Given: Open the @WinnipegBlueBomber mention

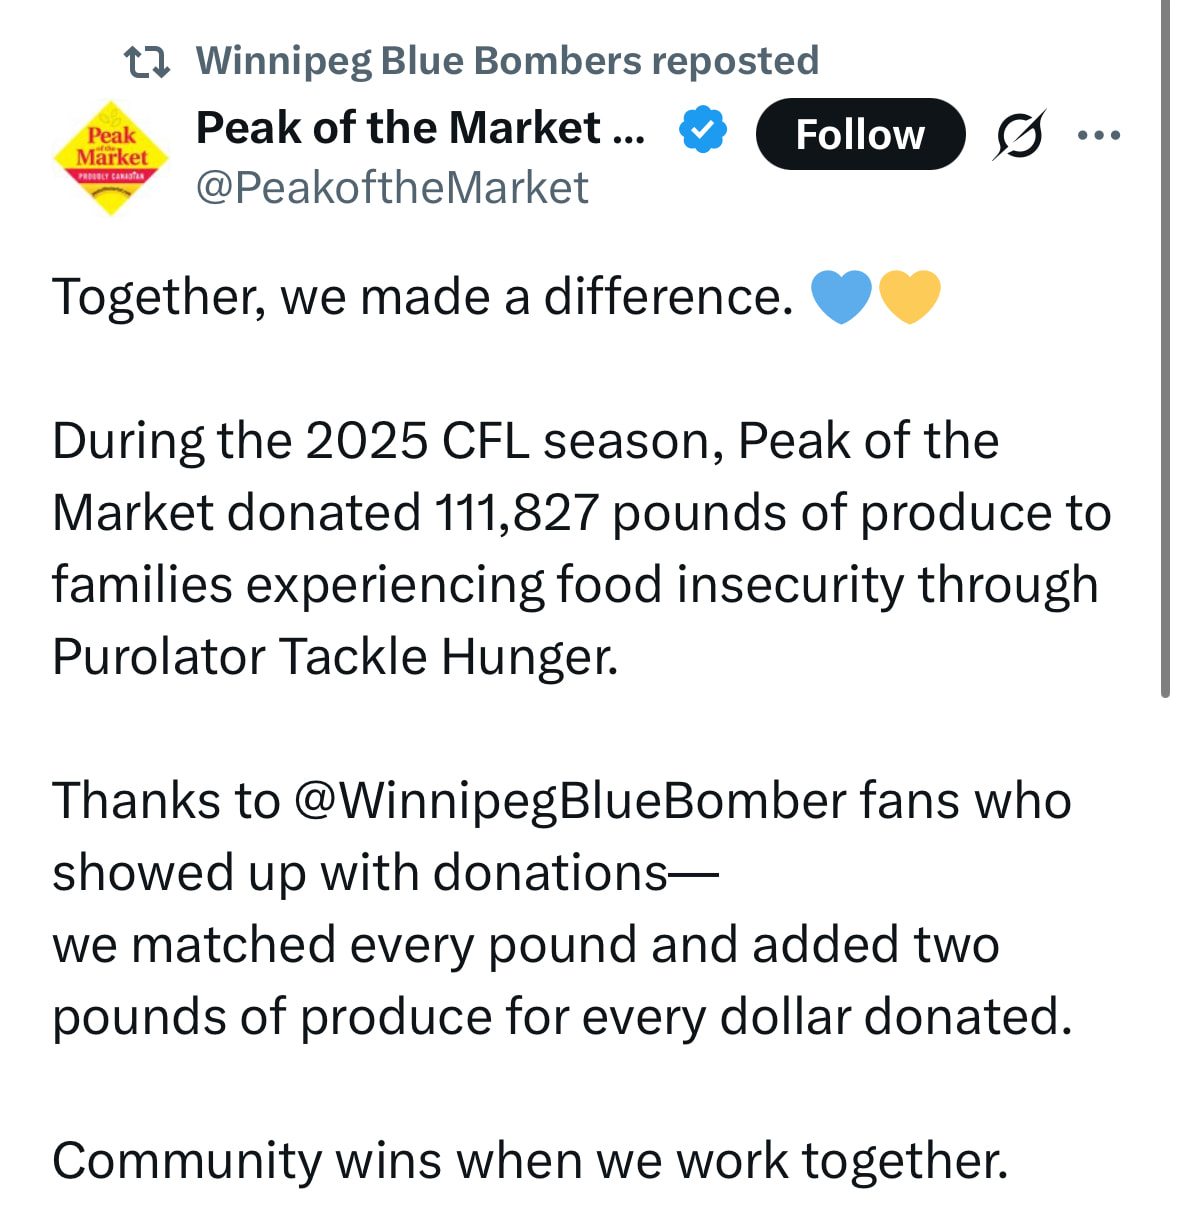Looking at the screenshot, I should [570, 801].
